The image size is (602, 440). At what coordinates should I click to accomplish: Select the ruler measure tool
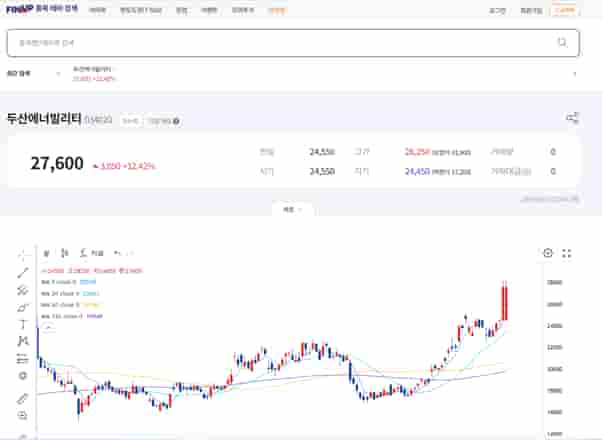pos(23,399)
